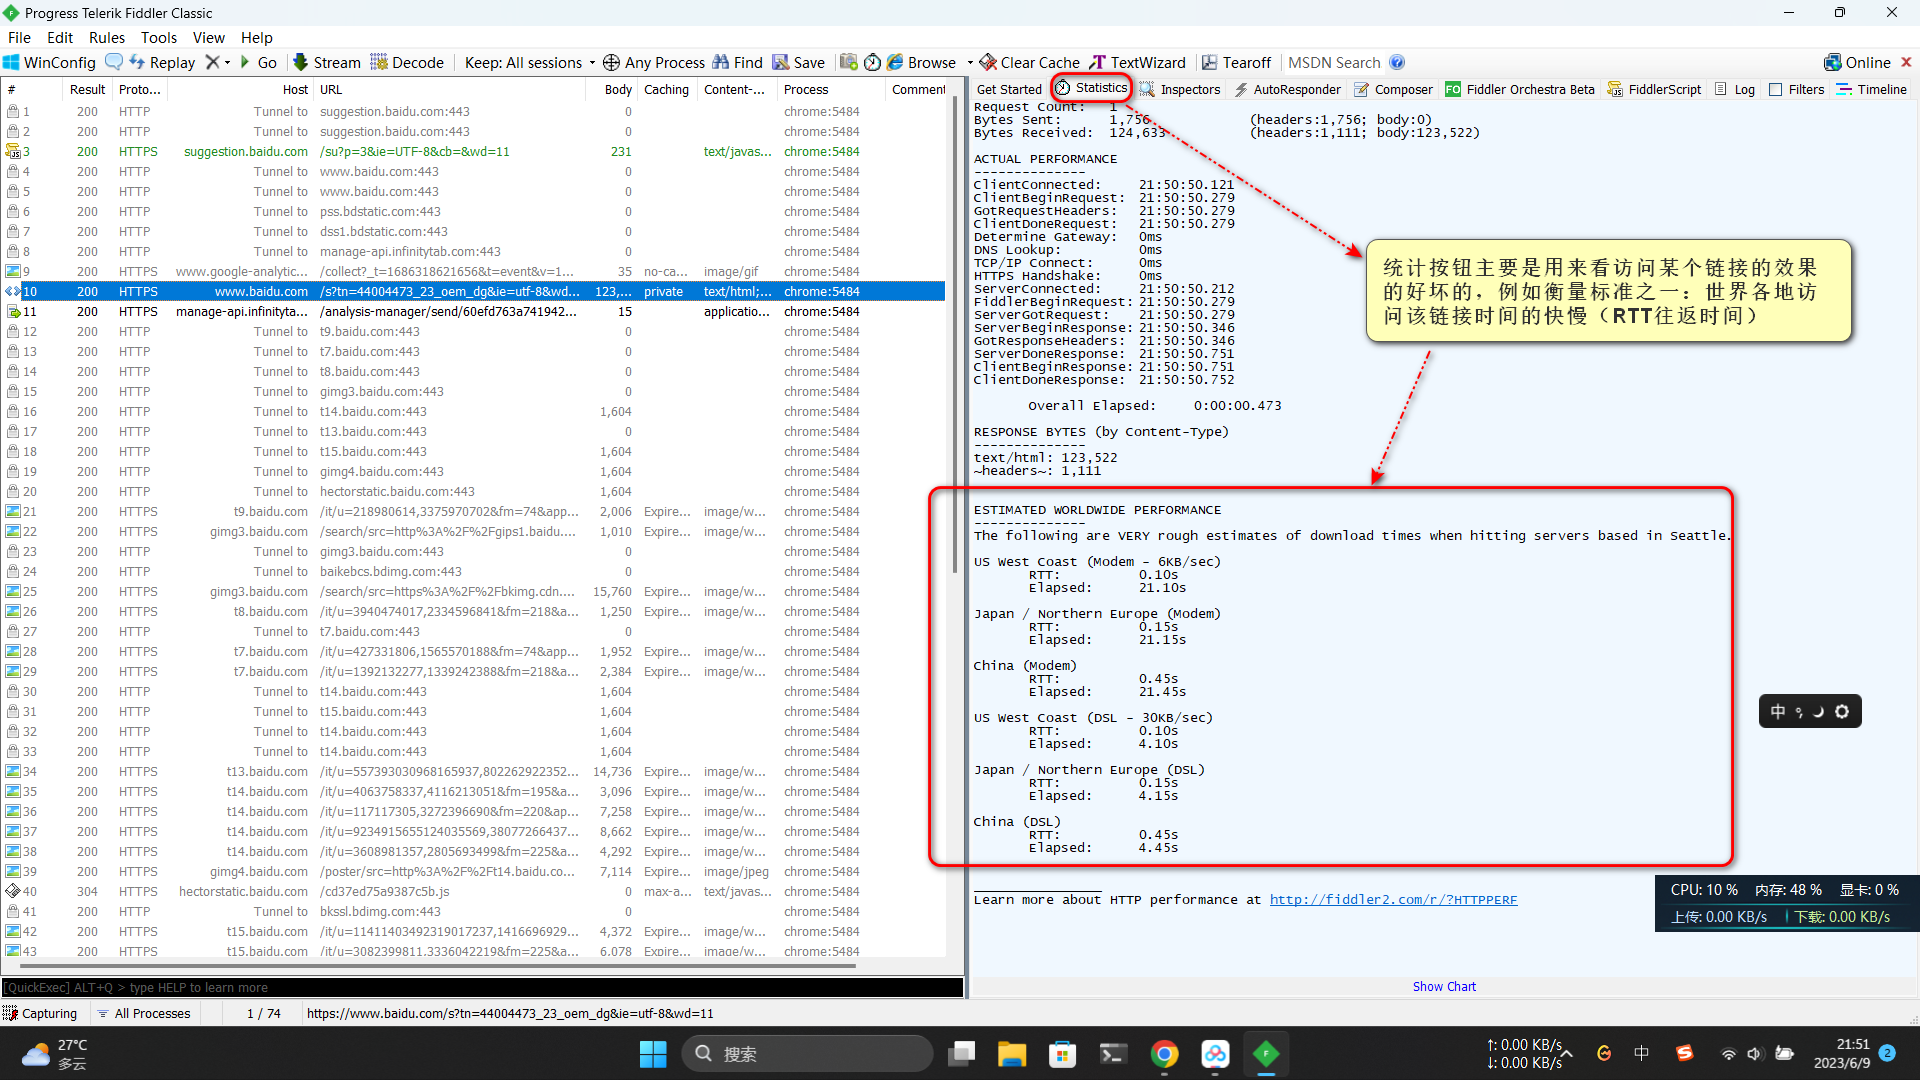Click the Go resume button
The height and width of the screenshot is (1080, 1920).
pyautogui.click(x=258, y=62)
